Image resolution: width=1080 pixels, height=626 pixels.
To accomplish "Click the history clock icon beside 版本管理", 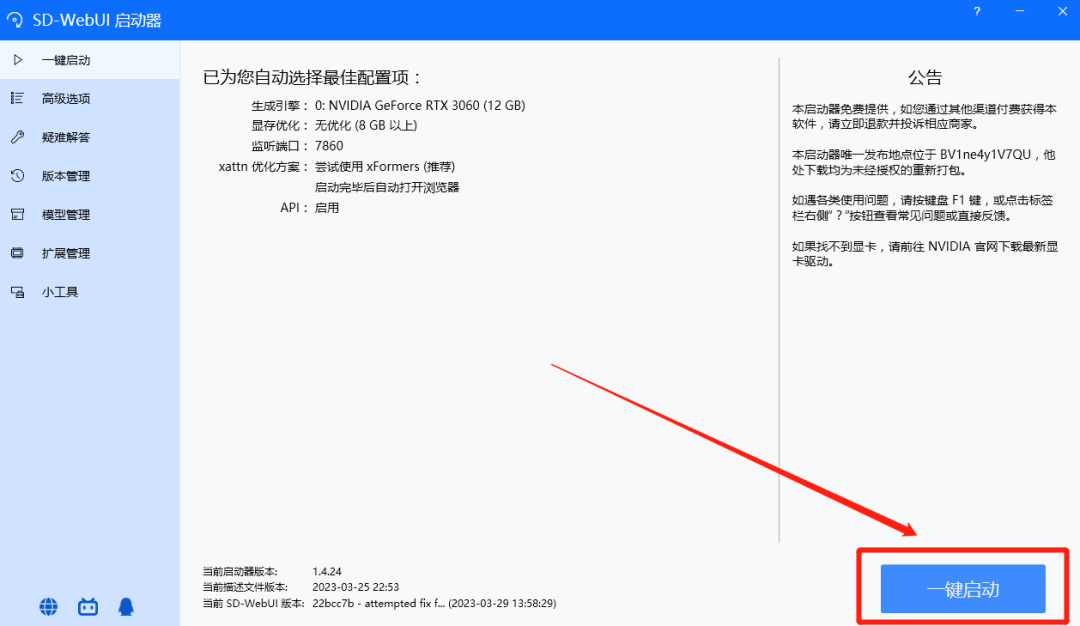I will 17,176.
